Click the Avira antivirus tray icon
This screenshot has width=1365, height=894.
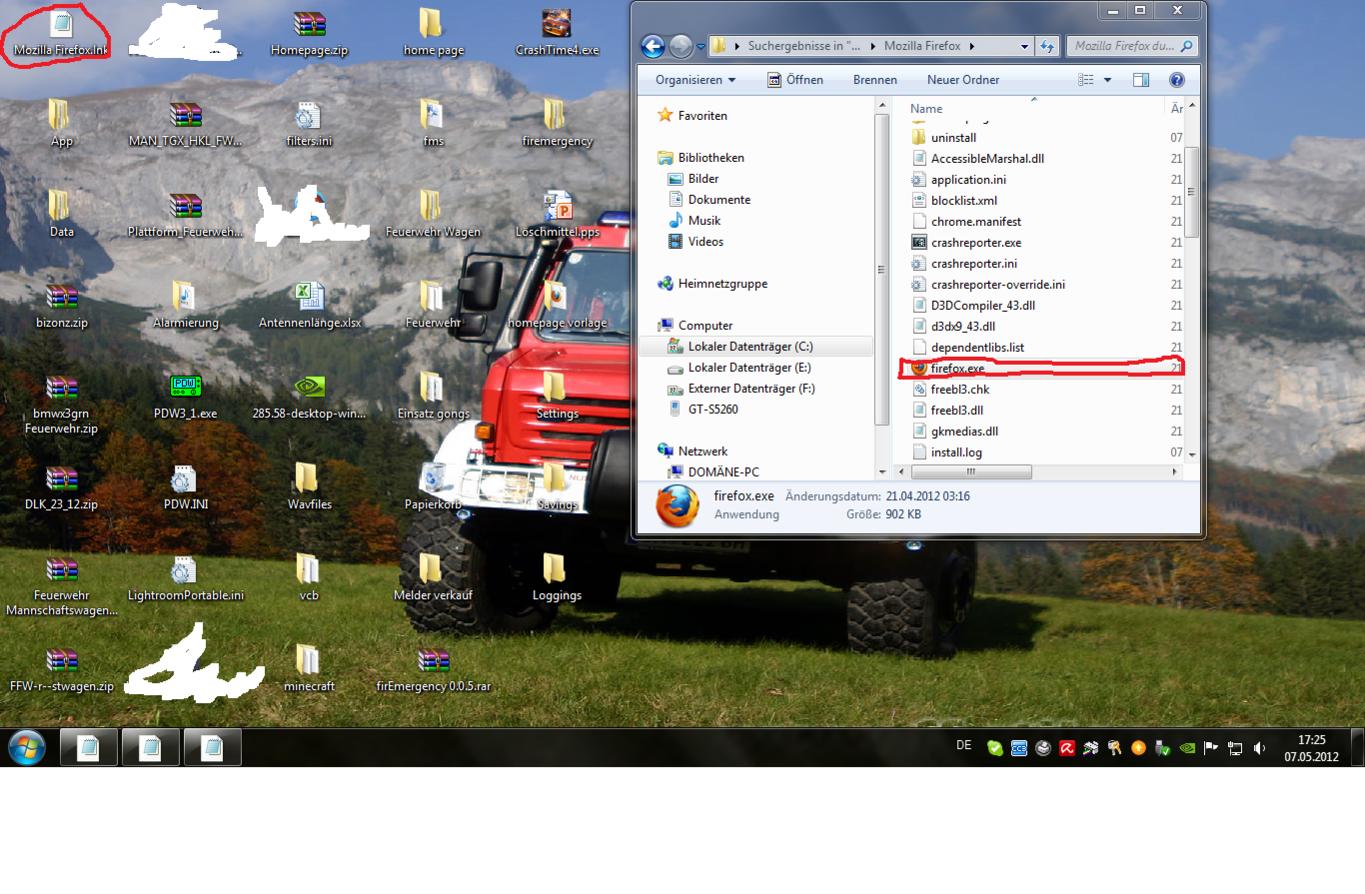coord(1067,748)
